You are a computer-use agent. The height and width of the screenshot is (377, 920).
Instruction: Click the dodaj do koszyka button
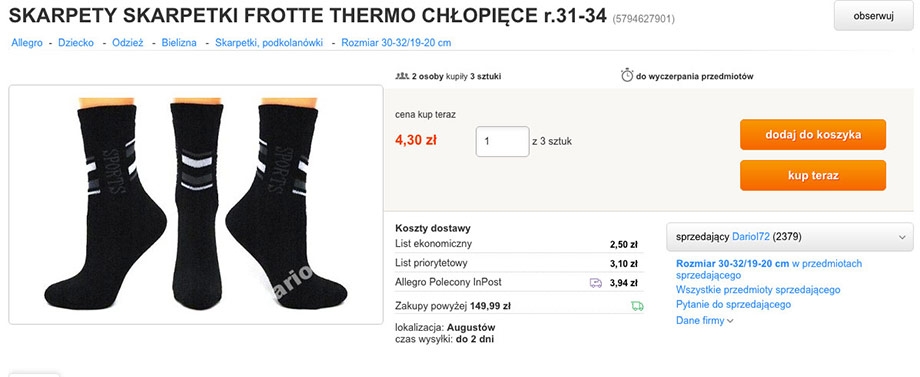click(x=813, y=135)
